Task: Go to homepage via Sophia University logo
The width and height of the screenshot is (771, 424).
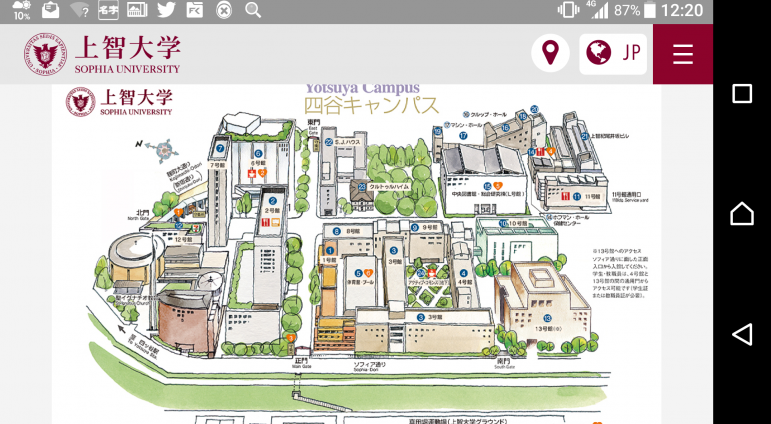Action: [x=102, y=54]
